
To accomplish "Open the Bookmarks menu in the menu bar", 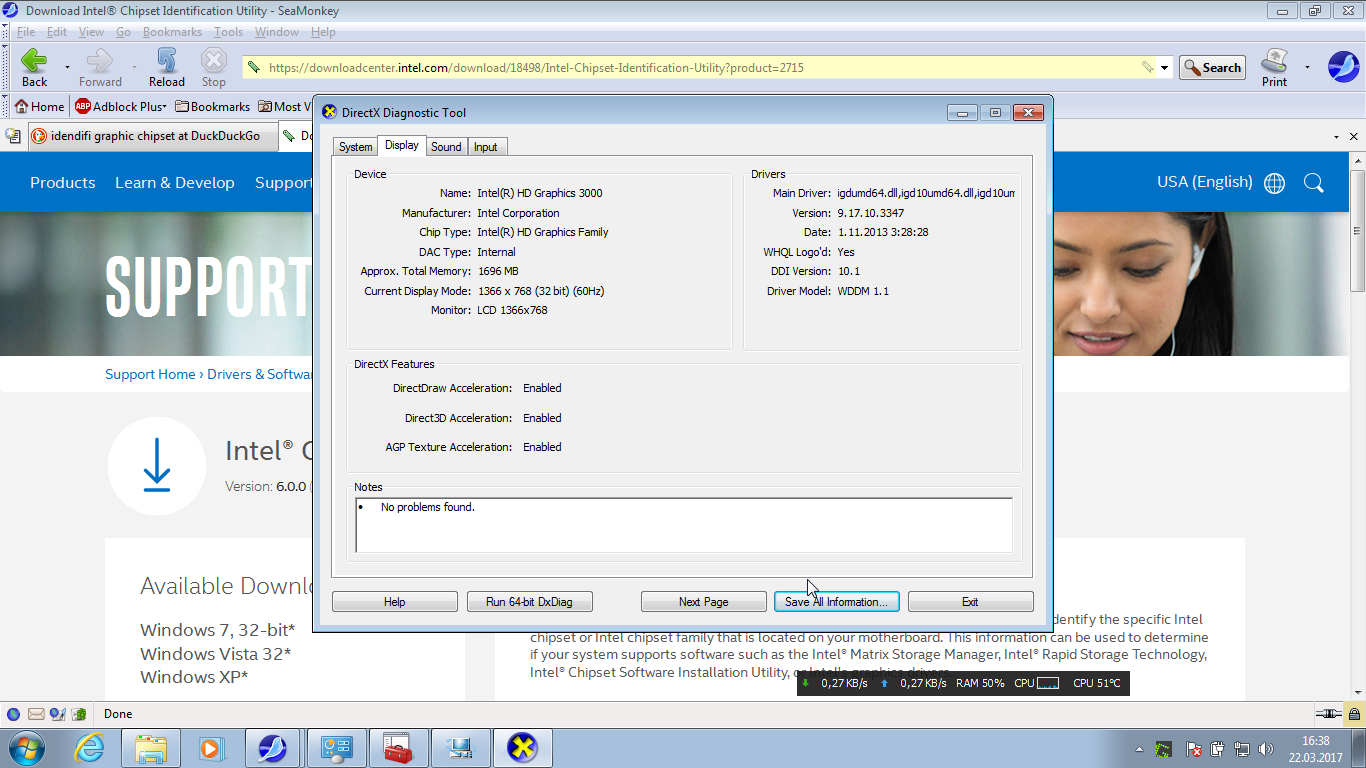I will (172, 32).
